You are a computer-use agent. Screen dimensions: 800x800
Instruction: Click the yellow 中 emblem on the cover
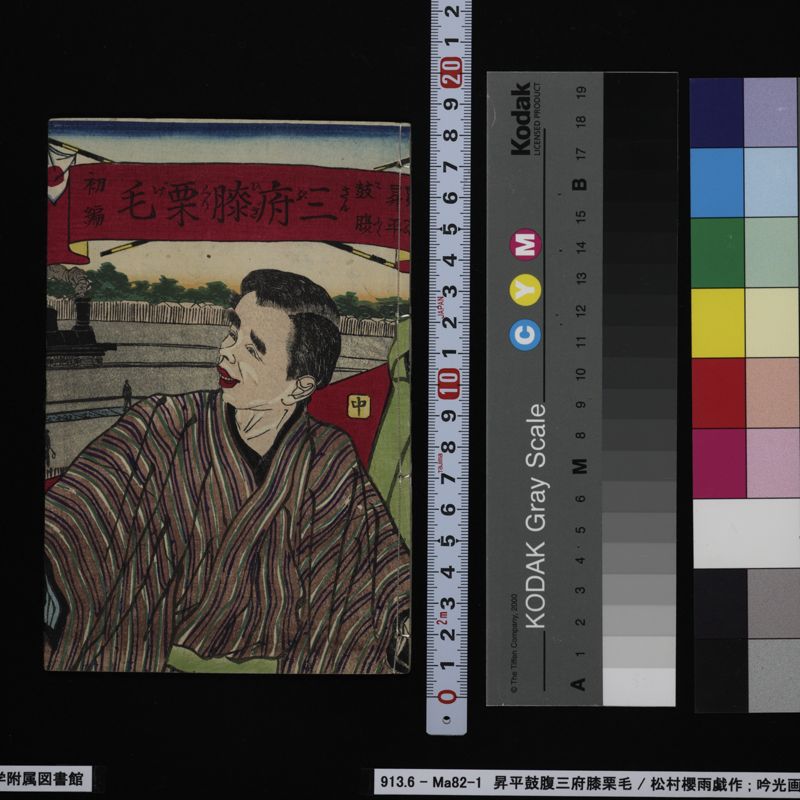[x=355, y=406]
